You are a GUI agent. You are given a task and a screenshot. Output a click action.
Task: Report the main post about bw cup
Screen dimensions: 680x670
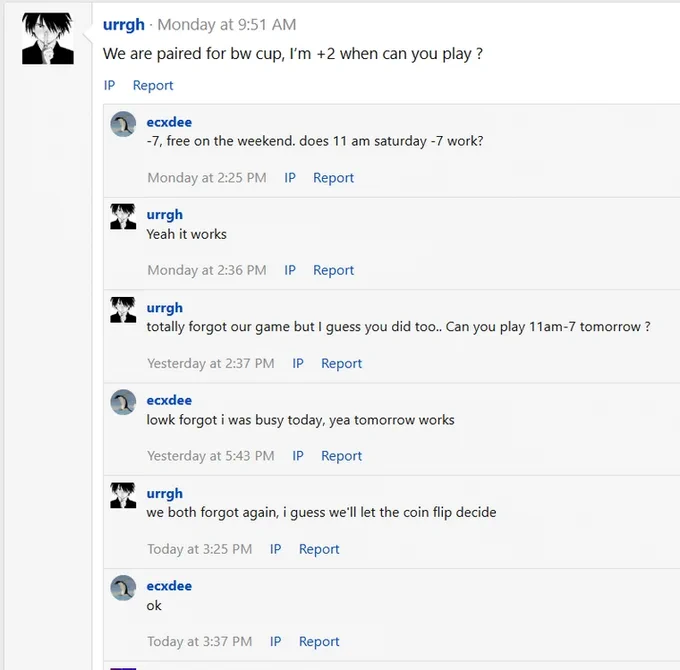(153, 85)
